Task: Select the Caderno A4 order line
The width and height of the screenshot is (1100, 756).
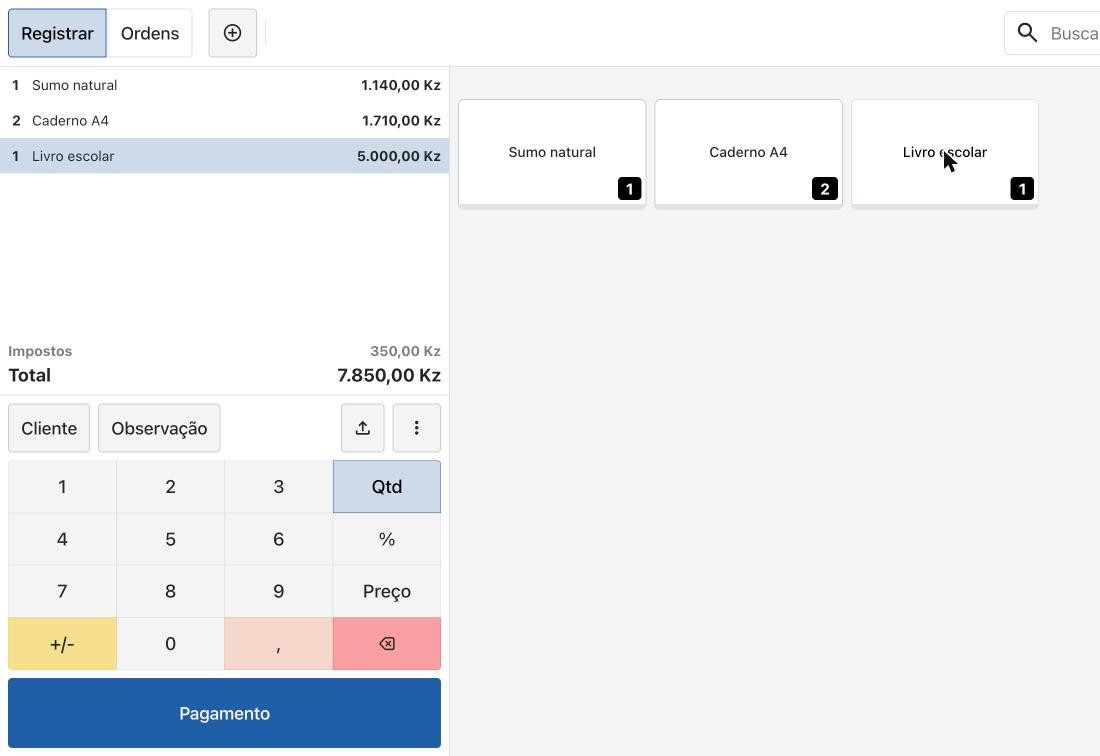Action: coord(224,121)
